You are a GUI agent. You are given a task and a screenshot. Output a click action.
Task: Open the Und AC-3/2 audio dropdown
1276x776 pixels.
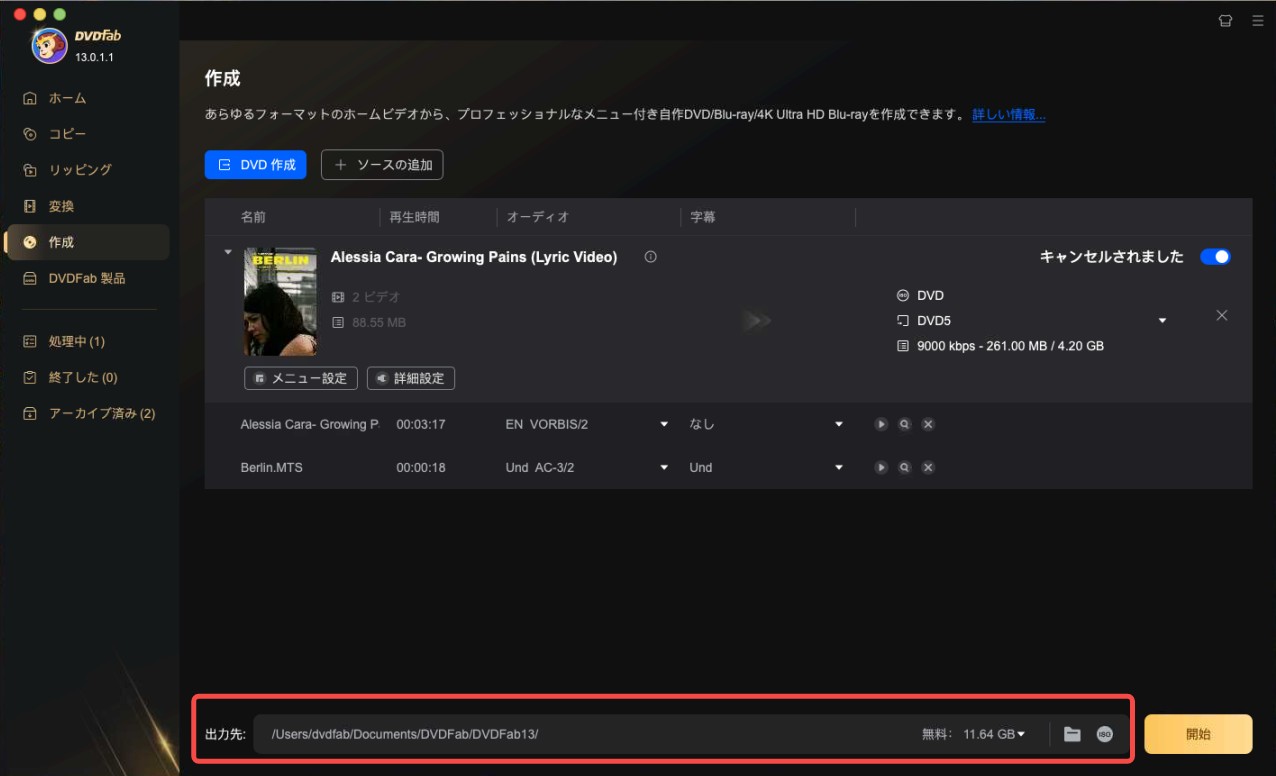click(x=664, y=467)
